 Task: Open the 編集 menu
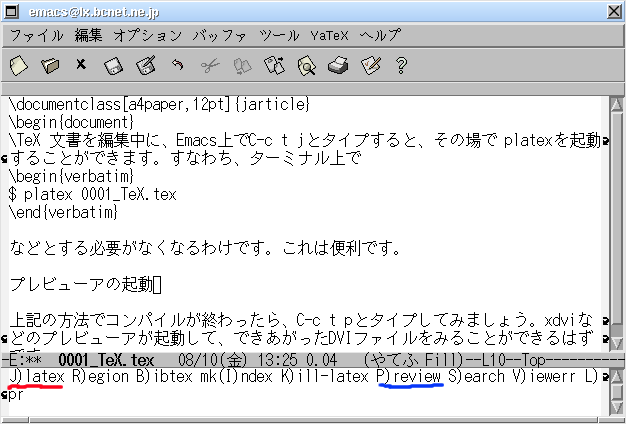click(x=88, y=36)
